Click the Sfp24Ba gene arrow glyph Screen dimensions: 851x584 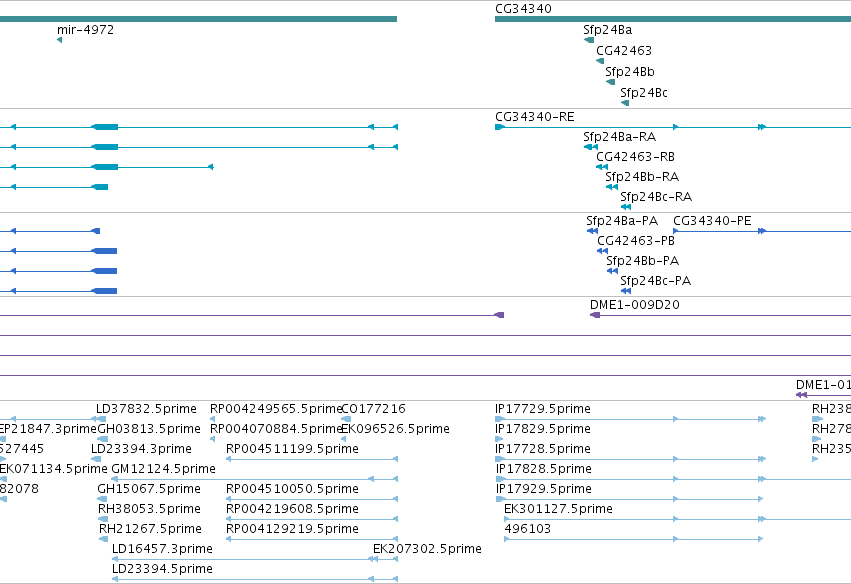click(x=589, y=40)
